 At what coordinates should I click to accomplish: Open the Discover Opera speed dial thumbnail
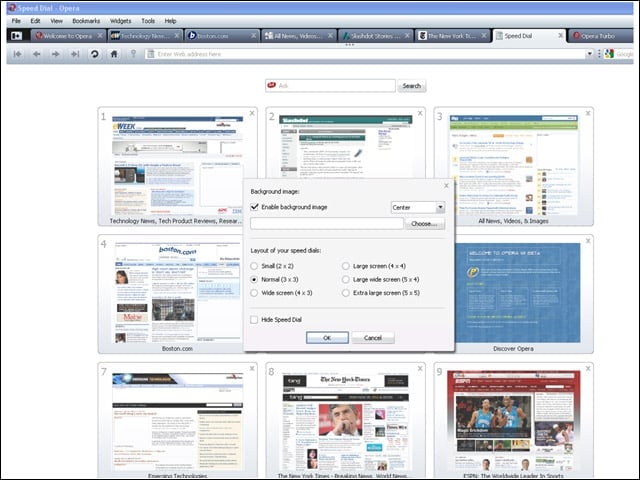[518, 293]
